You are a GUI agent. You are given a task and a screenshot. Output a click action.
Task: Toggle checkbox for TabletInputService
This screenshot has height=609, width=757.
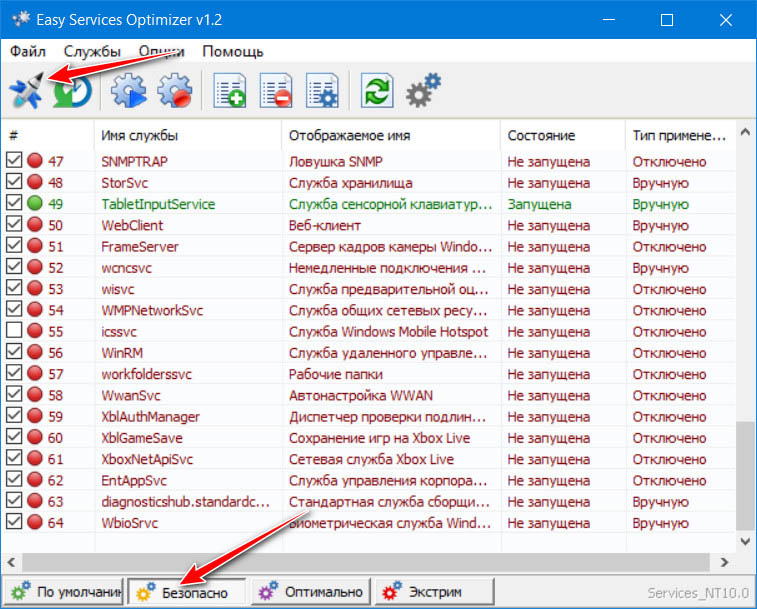14,202
